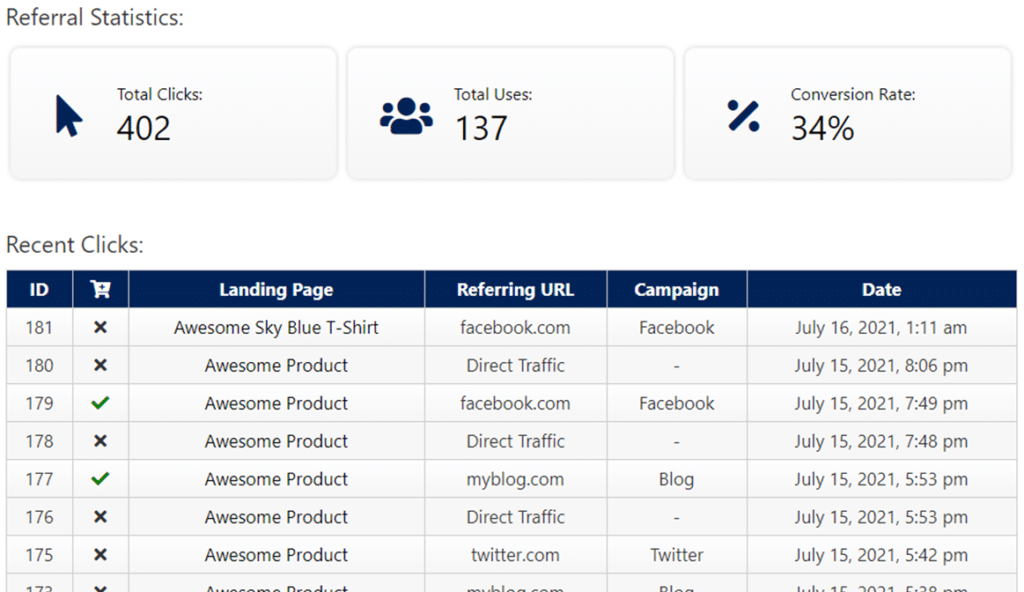Select the Awesome Sky Blue T-Shirt row
This screenshot has width=1024, height=592.
tap(276, 327)
